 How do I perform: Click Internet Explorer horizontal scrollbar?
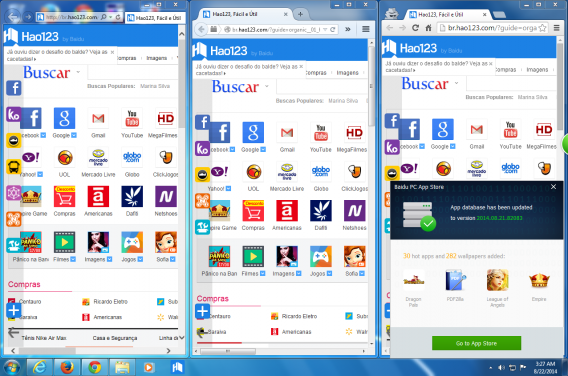[91, 351]
